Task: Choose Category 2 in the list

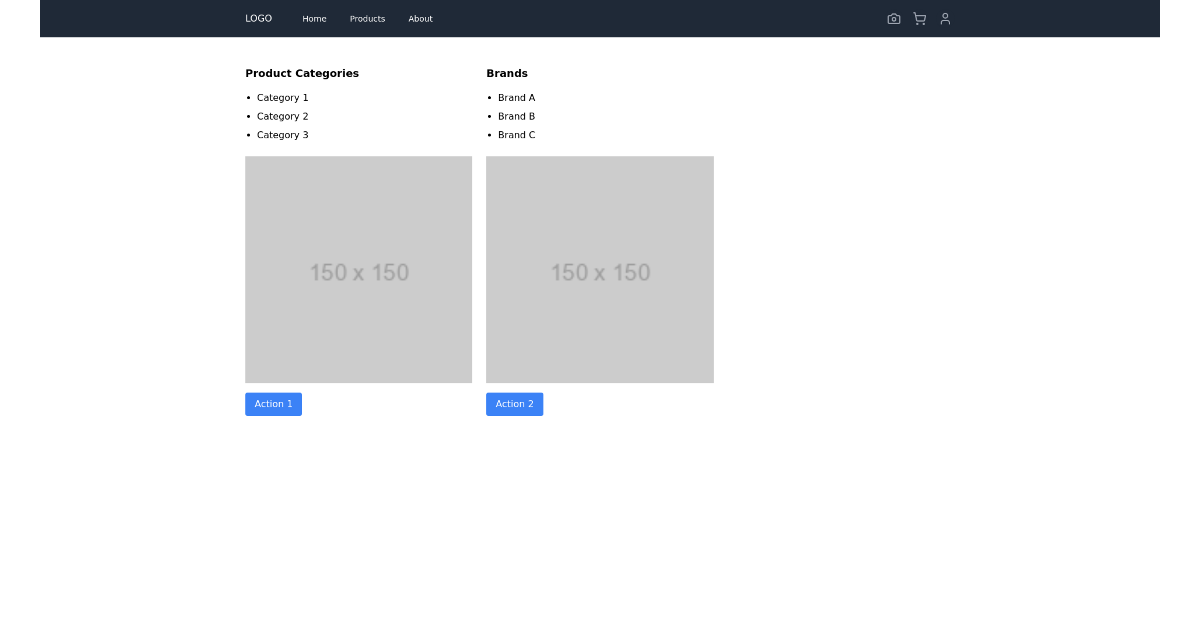Action: (x=283, y=116)
